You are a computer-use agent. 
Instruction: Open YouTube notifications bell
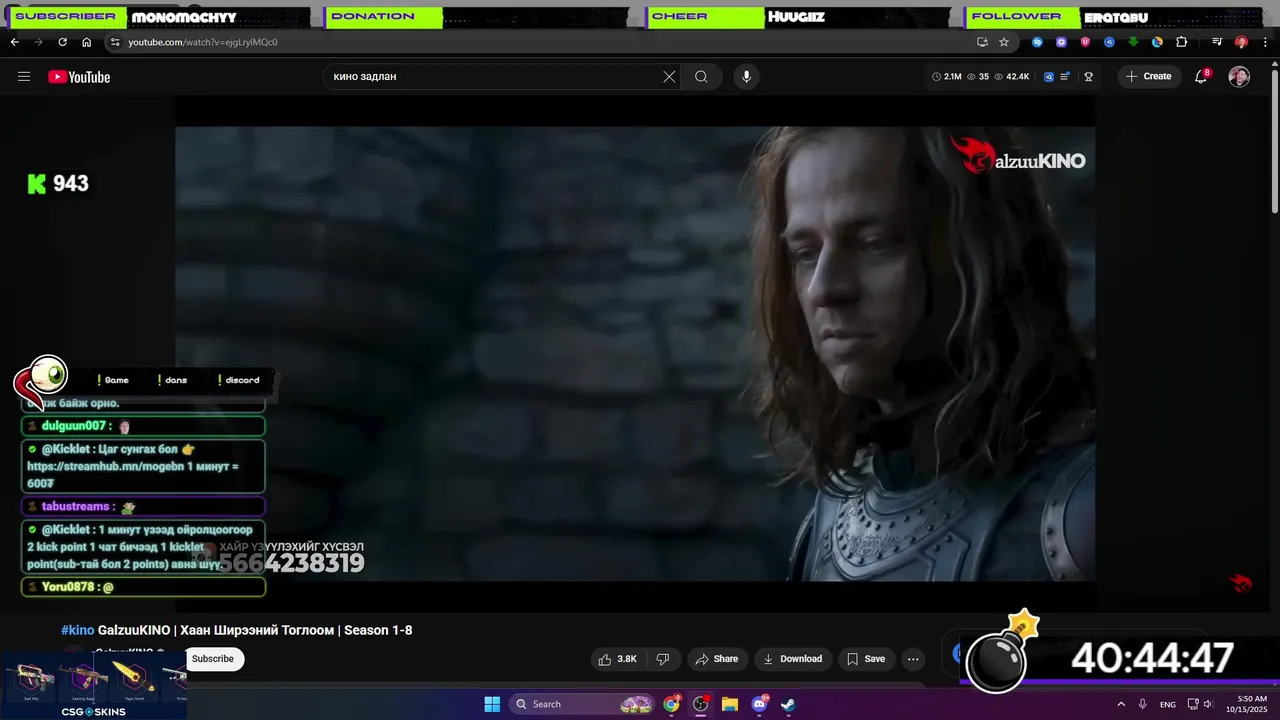pyautogui.click(x=1202, y=77)
